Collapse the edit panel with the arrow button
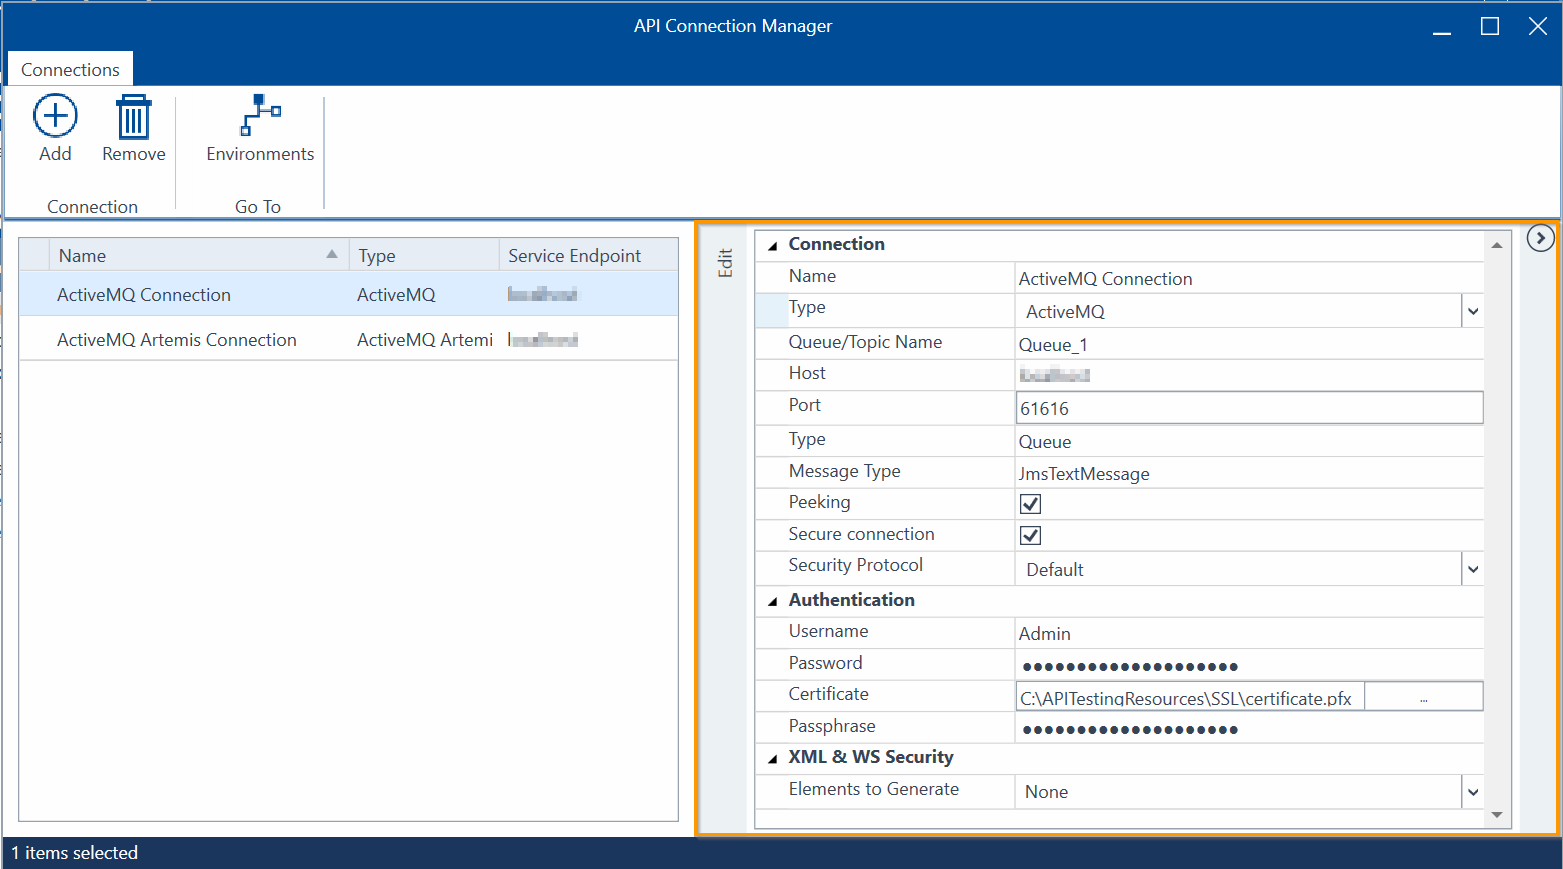 point(1540,238)
